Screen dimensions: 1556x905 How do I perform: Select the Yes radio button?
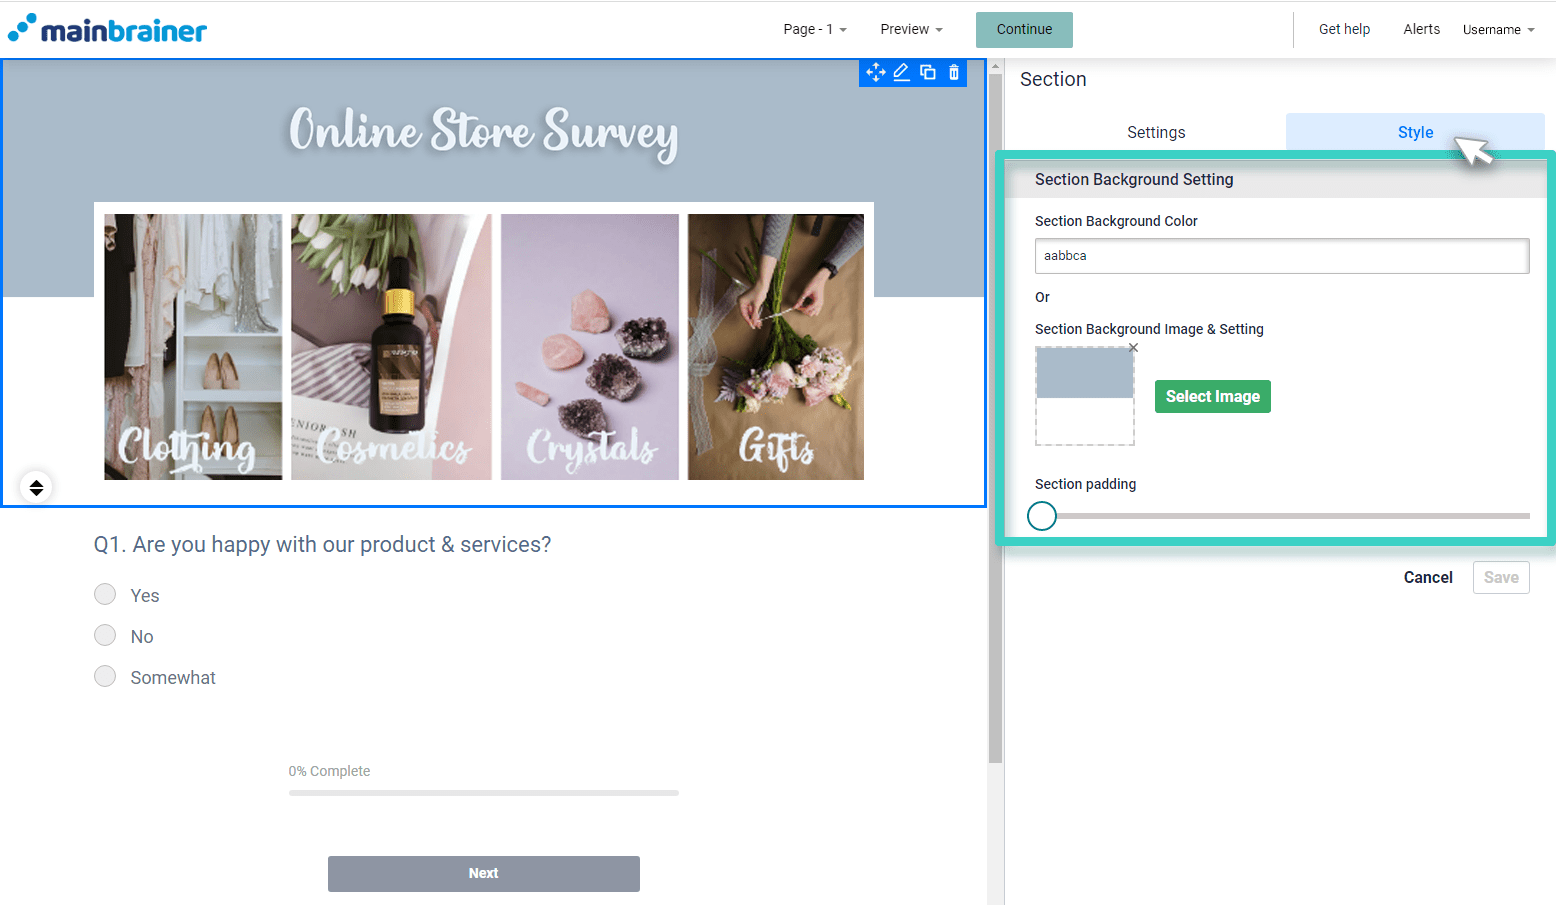click(x=105, y=595)
